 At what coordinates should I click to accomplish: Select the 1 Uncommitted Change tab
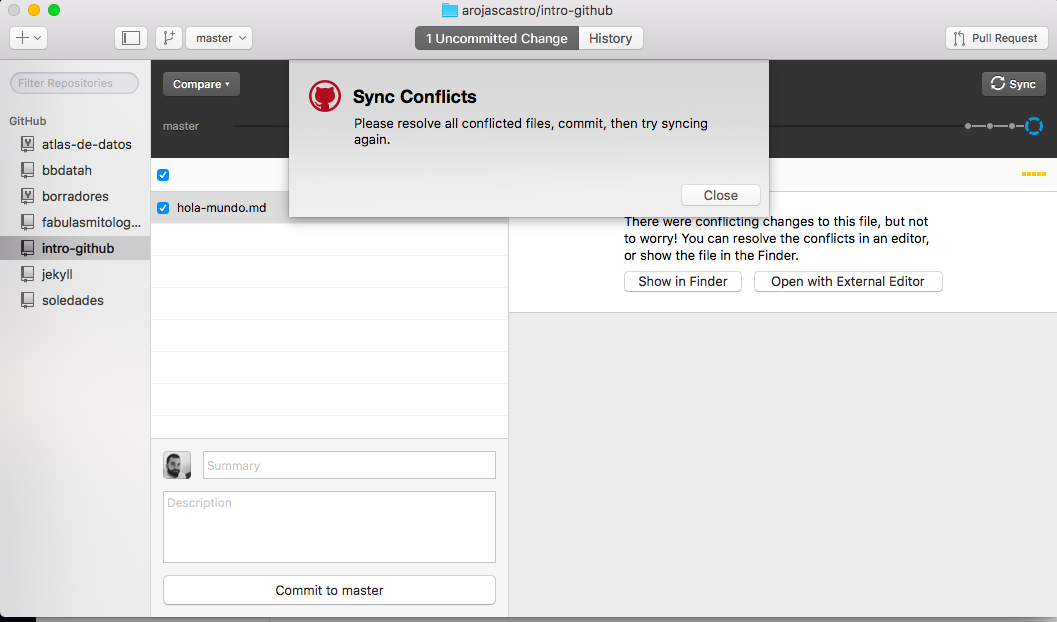tap(497, 38)
